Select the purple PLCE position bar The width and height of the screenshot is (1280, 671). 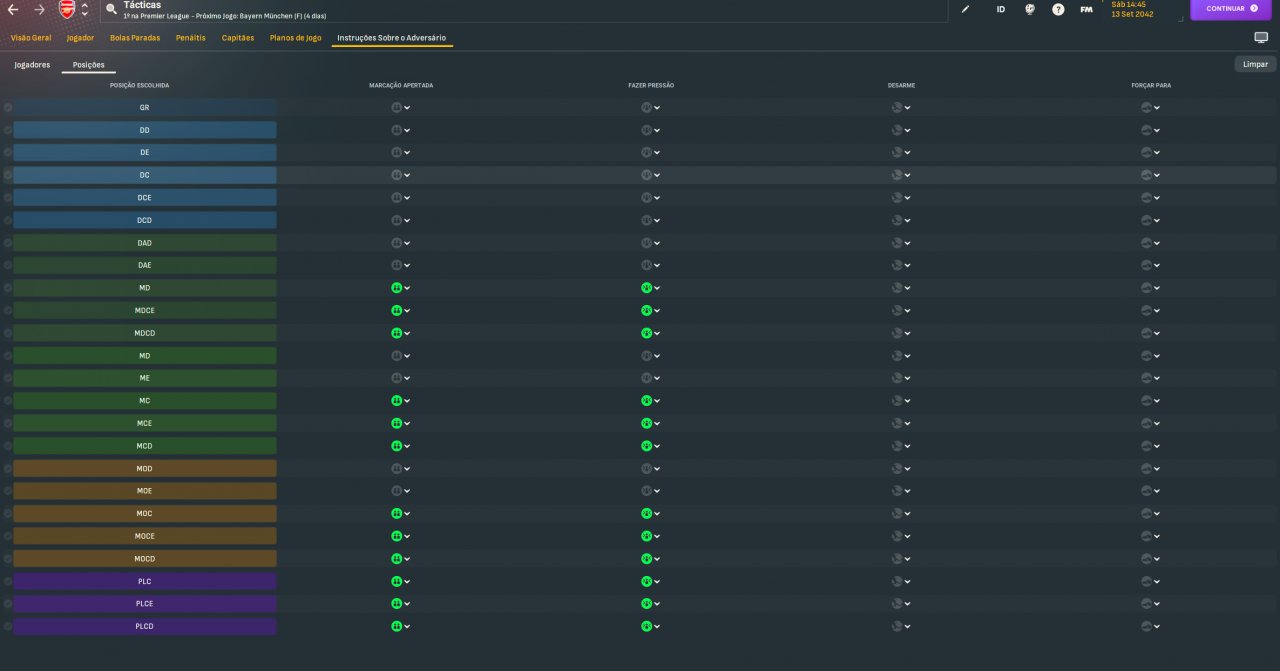(x=145, y=604)
